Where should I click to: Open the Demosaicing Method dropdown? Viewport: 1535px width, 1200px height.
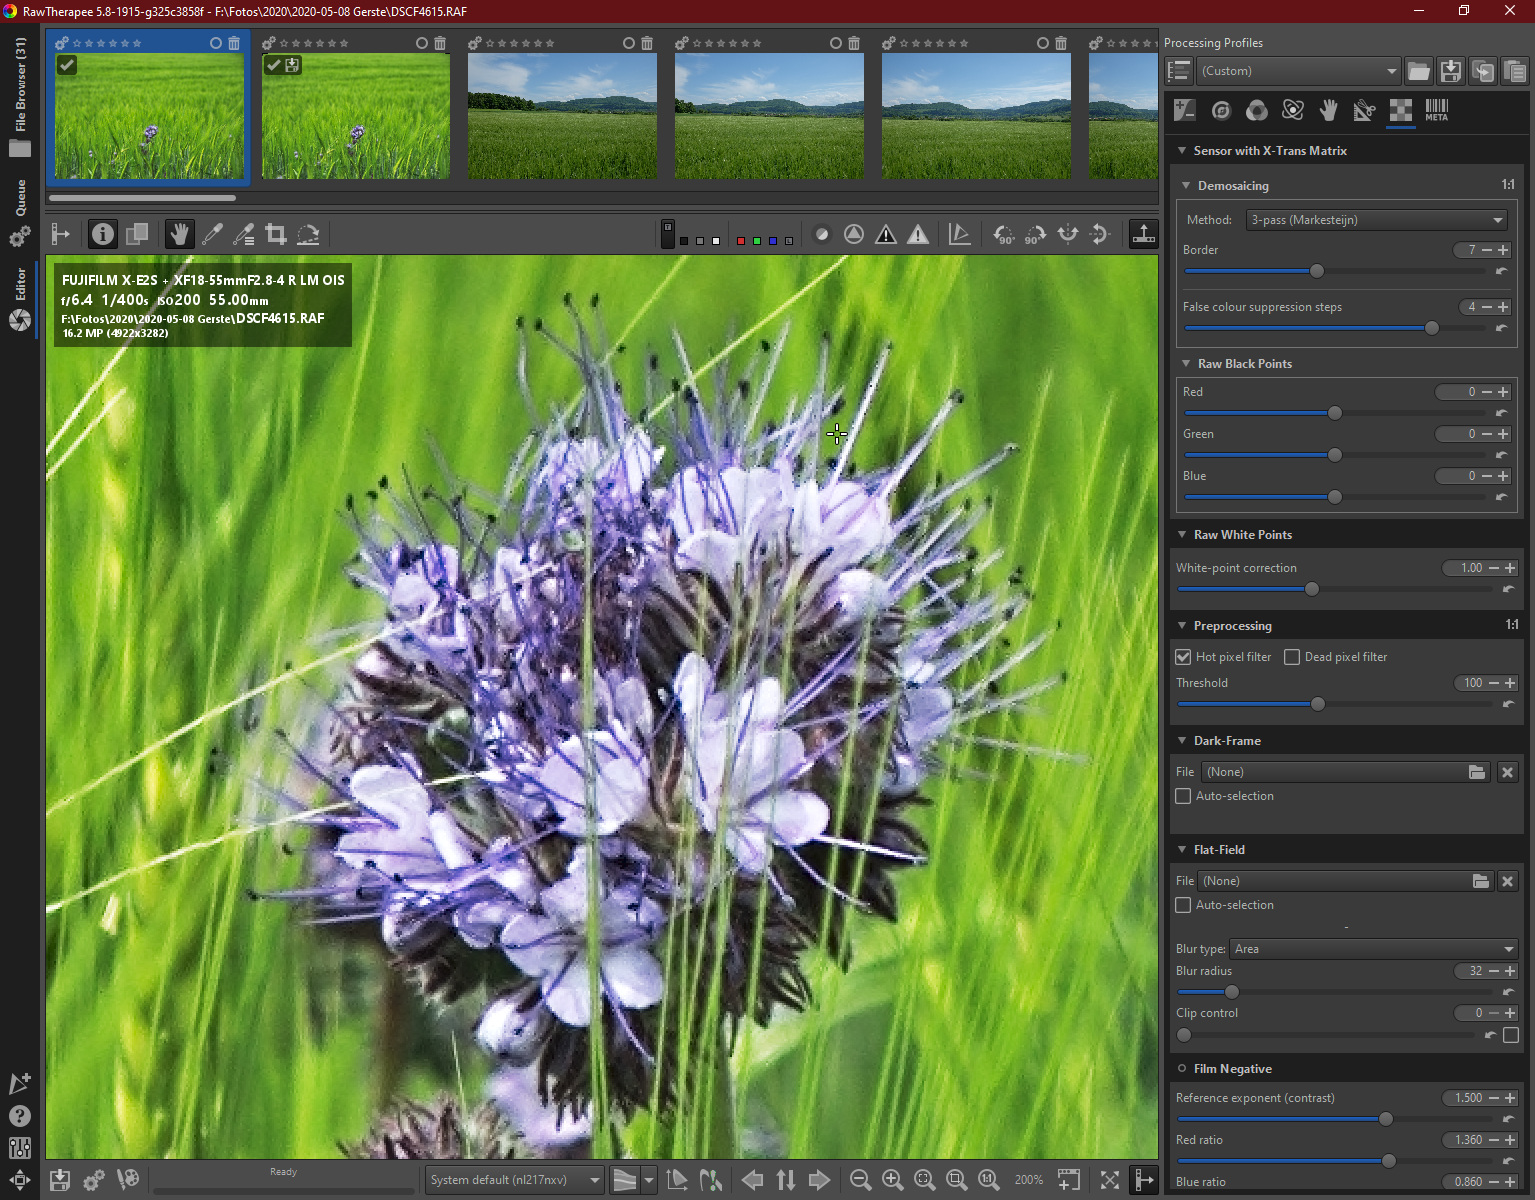click(x=1376, y=220)
